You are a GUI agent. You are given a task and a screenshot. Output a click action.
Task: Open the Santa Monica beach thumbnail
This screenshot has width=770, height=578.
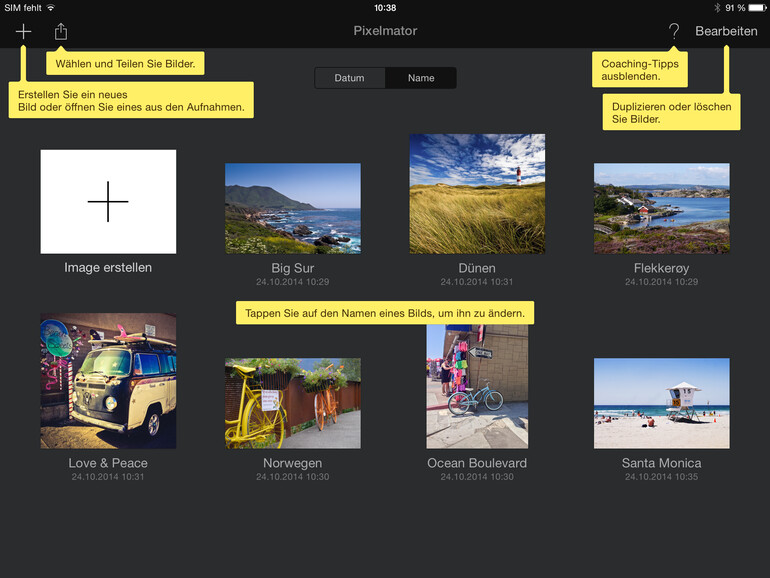coord(661,403)
